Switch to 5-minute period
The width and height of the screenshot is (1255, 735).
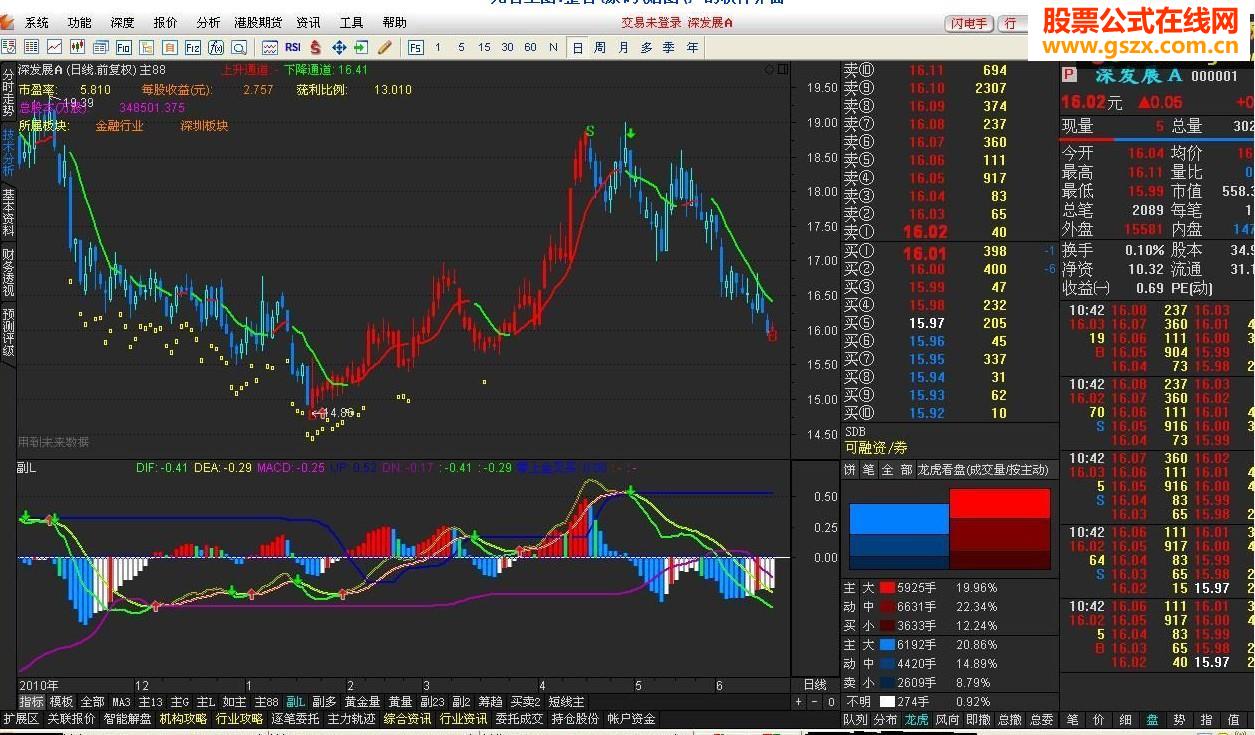pos(461,47)
